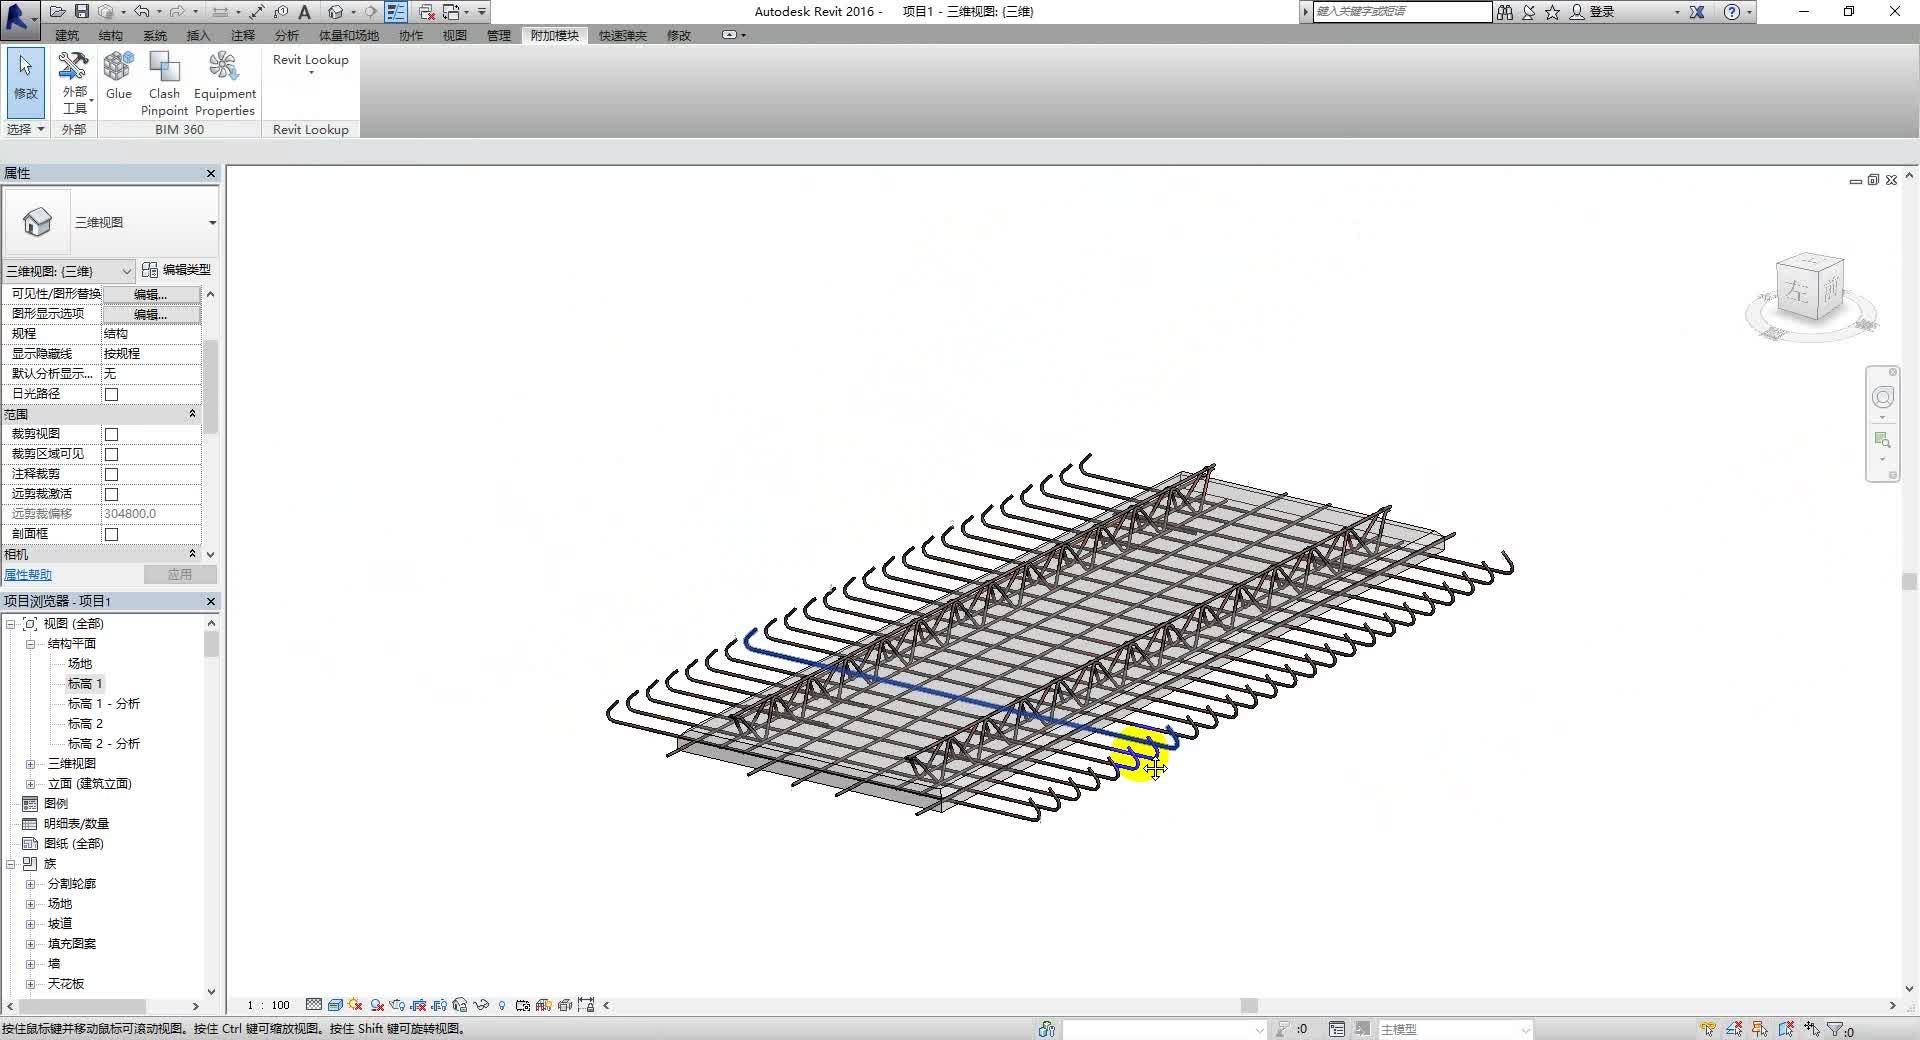1920x1040 pixels.
Task: Open the default 3D view house icon
Action: pos(336,12)
